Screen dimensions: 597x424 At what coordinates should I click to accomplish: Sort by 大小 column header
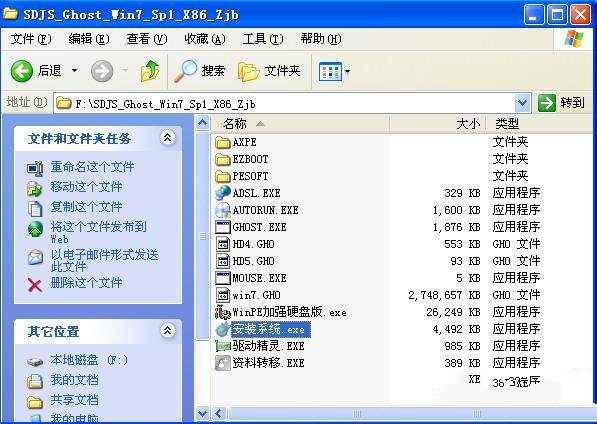(x=438, y=124)
